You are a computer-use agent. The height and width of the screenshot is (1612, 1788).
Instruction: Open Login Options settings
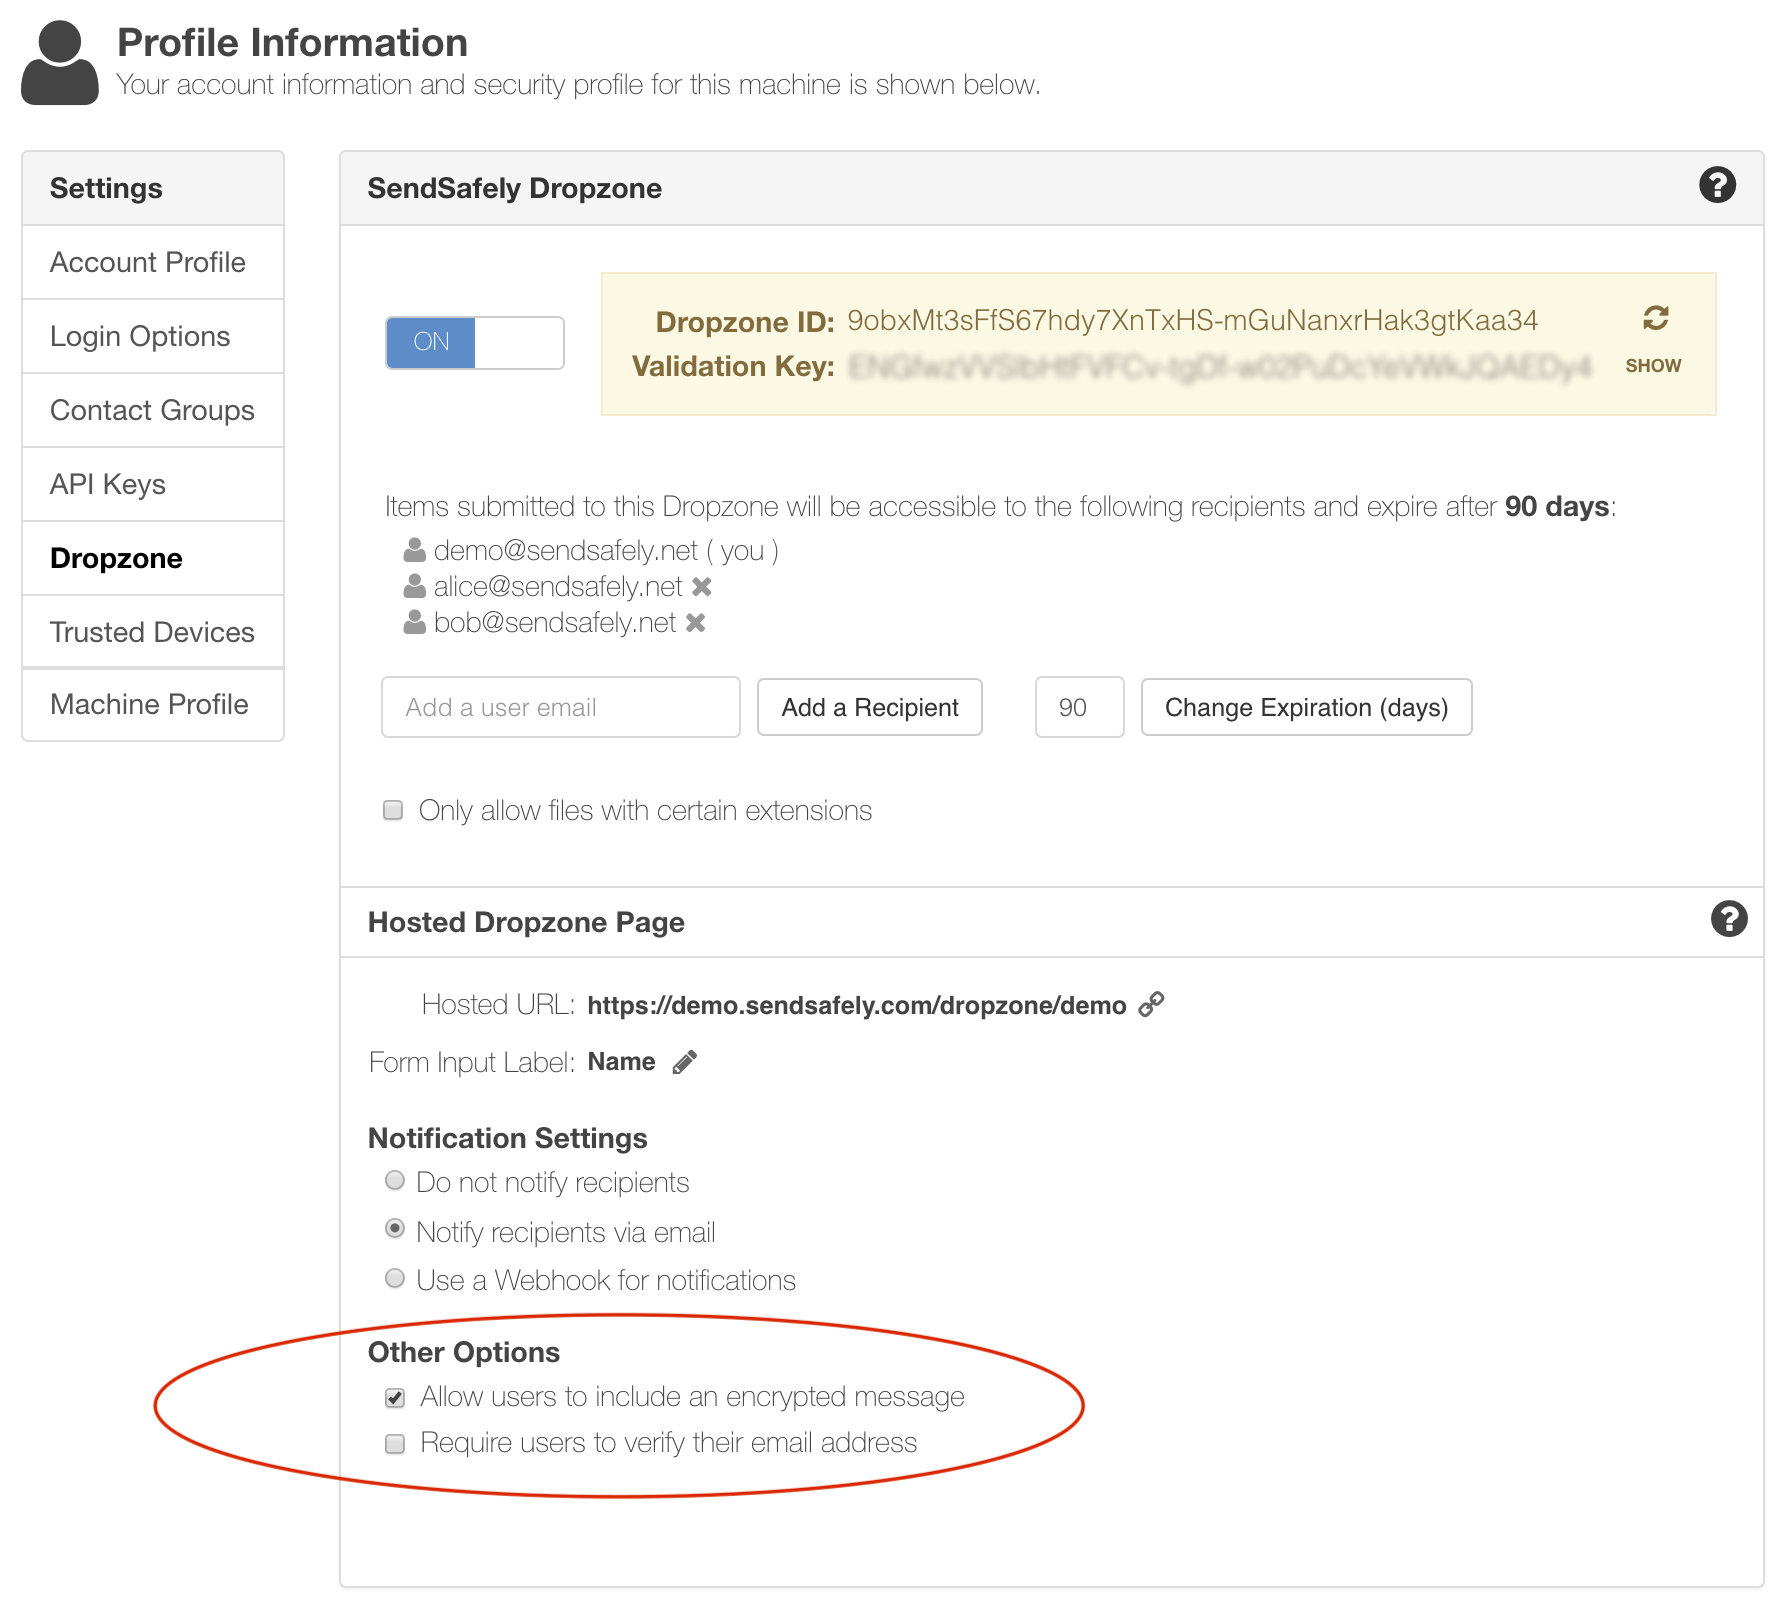153,336
